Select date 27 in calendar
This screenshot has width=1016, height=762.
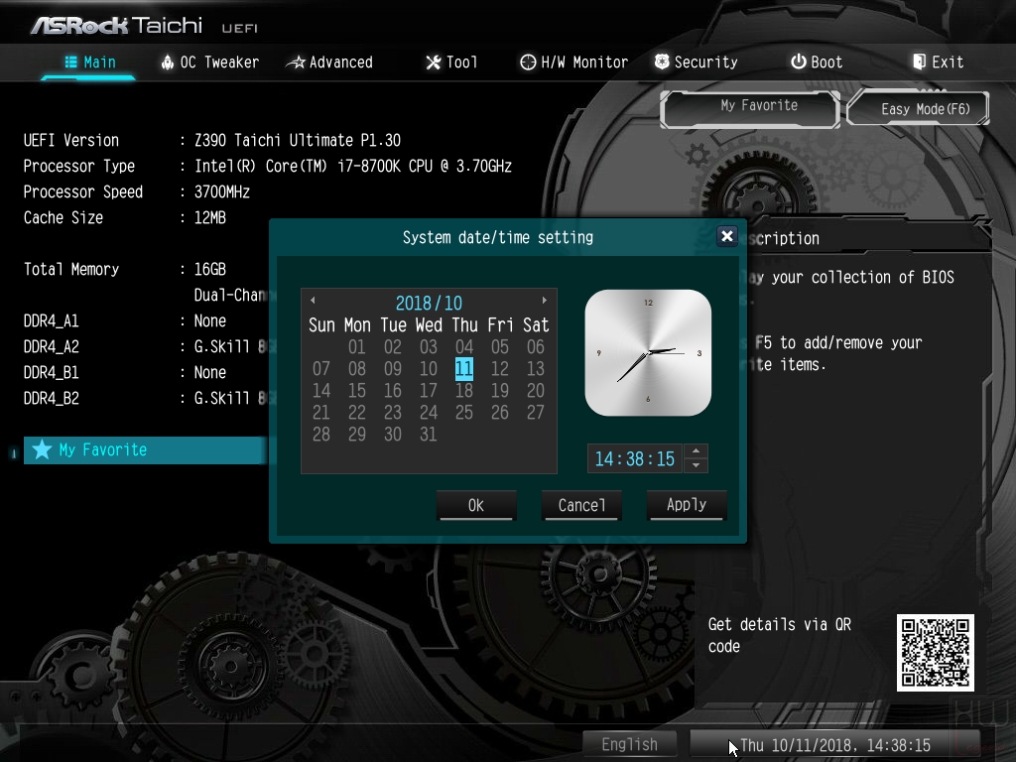(x=535, y=413)
